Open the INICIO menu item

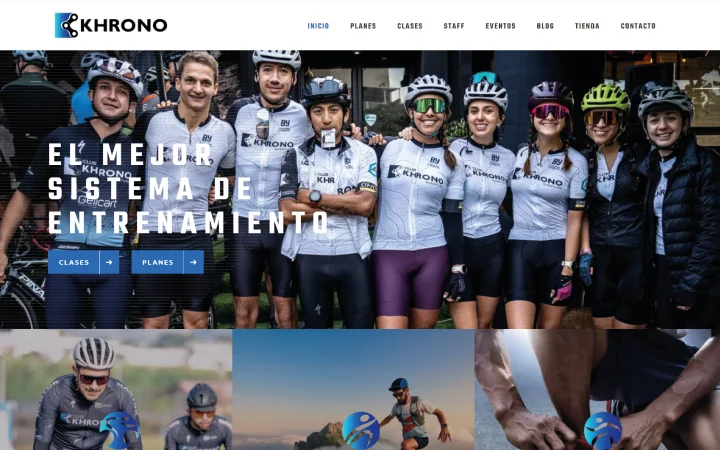(318, 26)
